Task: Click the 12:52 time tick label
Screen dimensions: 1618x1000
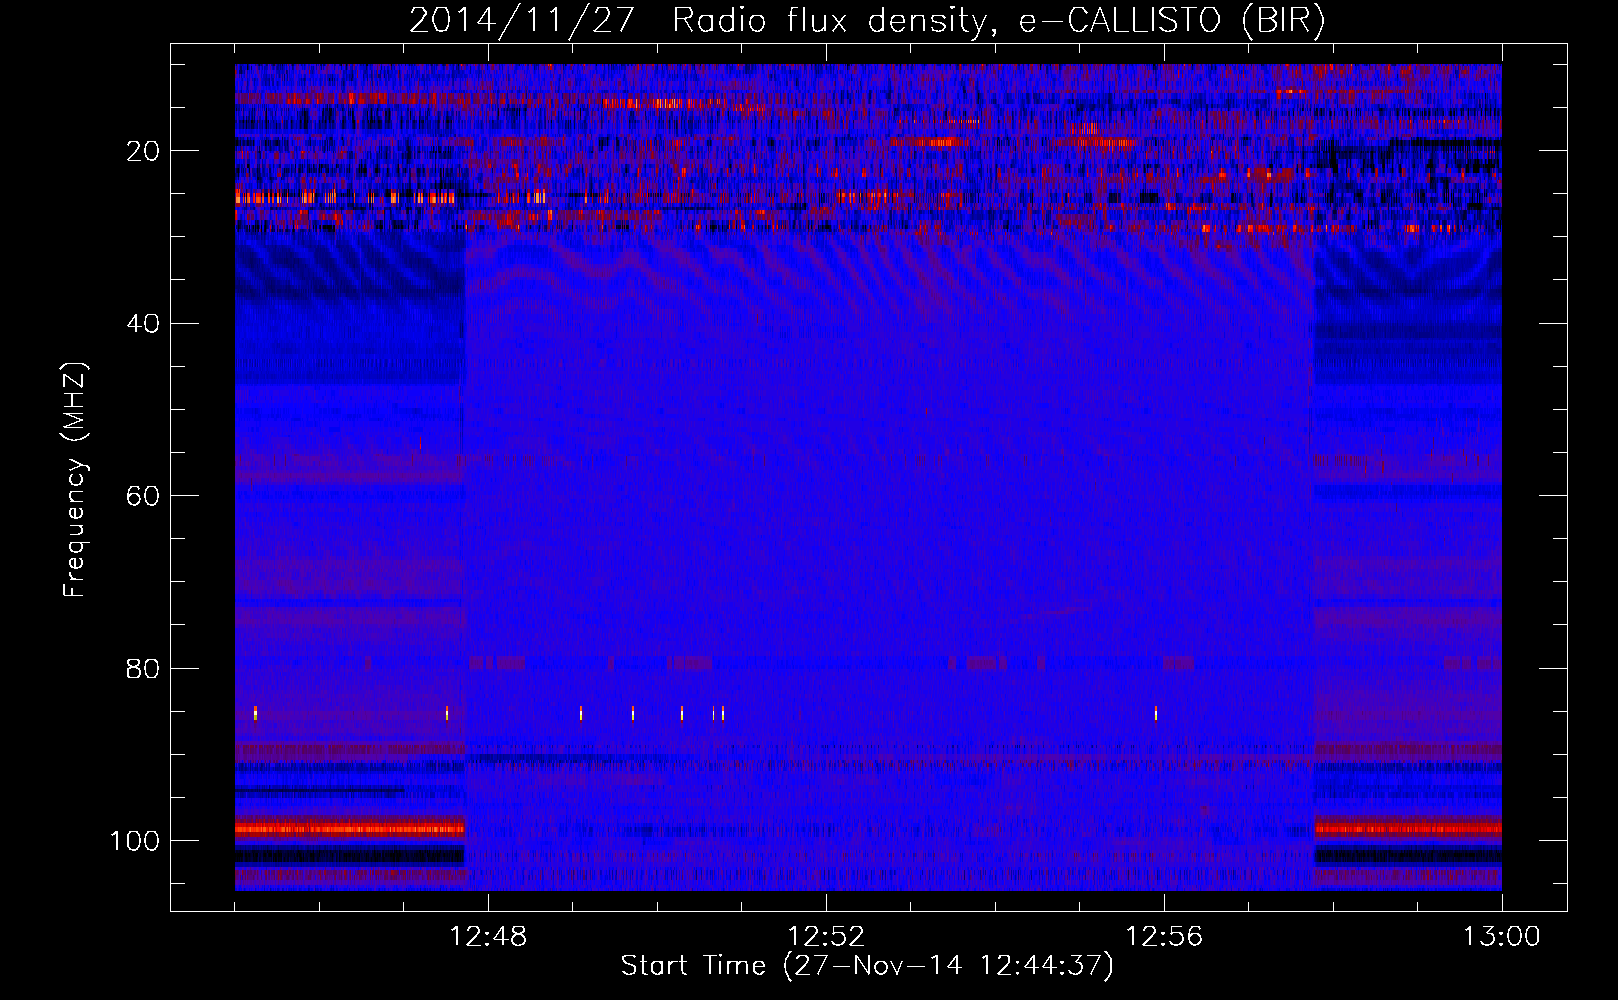Action: click(826, 937)
